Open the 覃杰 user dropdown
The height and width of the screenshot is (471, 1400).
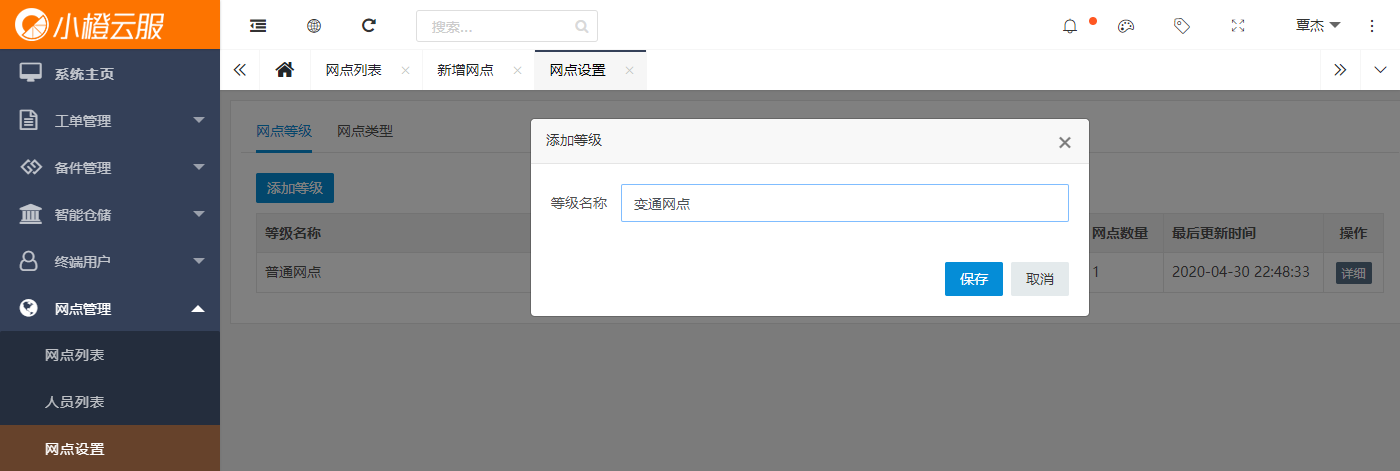pos(1317,26)
